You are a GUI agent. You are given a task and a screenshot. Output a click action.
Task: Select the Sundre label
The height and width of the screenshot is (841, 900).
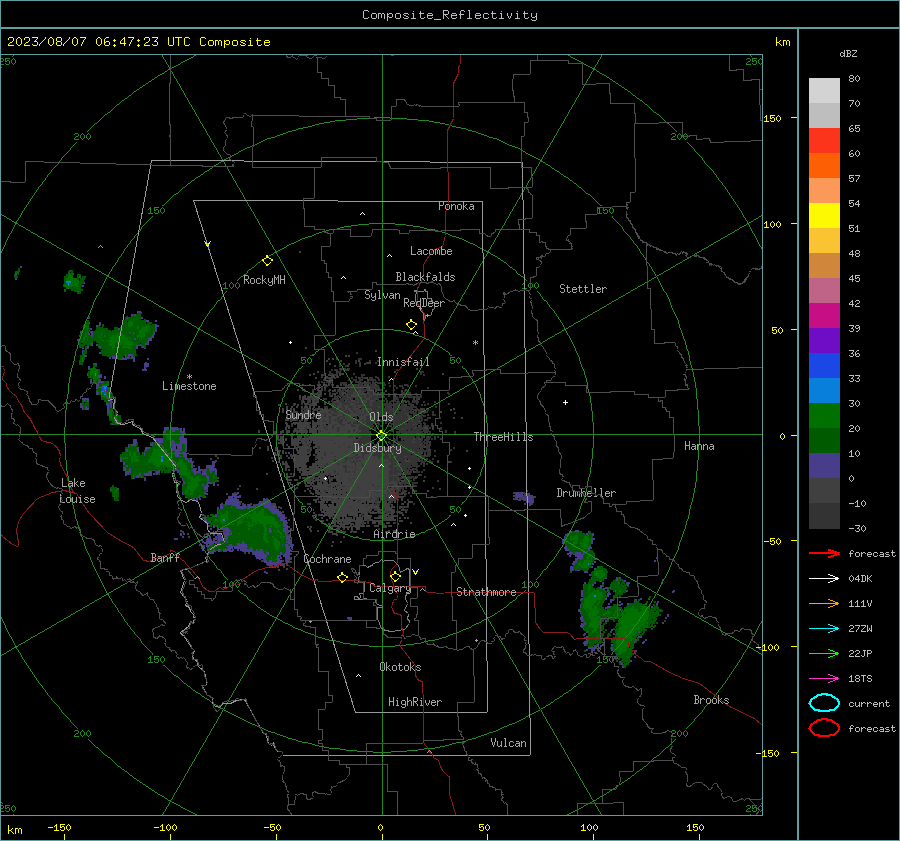point(303,414)
